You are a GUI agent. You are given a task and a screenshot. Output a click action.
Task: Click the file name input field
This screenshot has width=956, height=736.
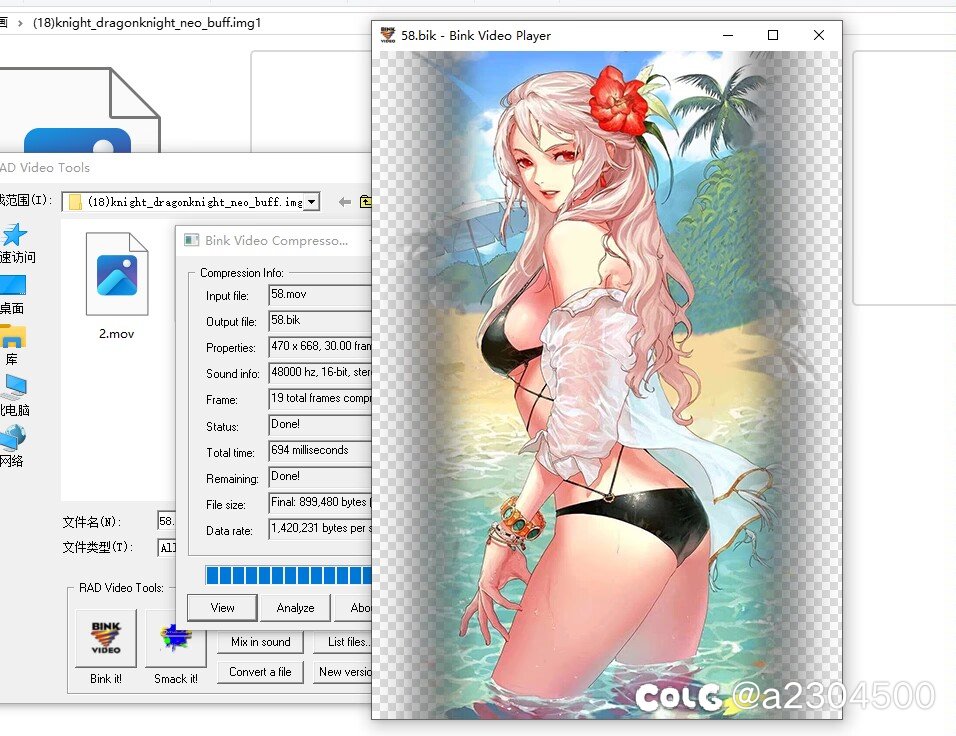tap(166, 521)
